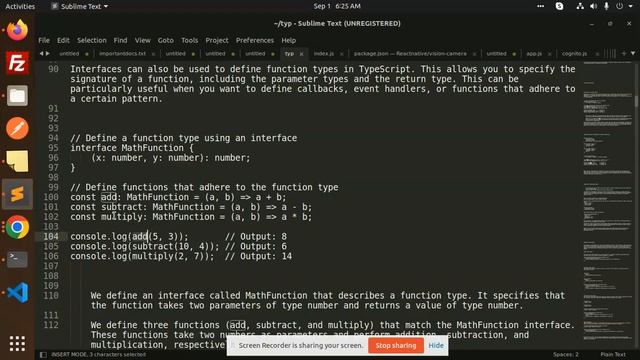Launch Google Chrome from the dock
640x360 pixels.
[x=17, y=227]
